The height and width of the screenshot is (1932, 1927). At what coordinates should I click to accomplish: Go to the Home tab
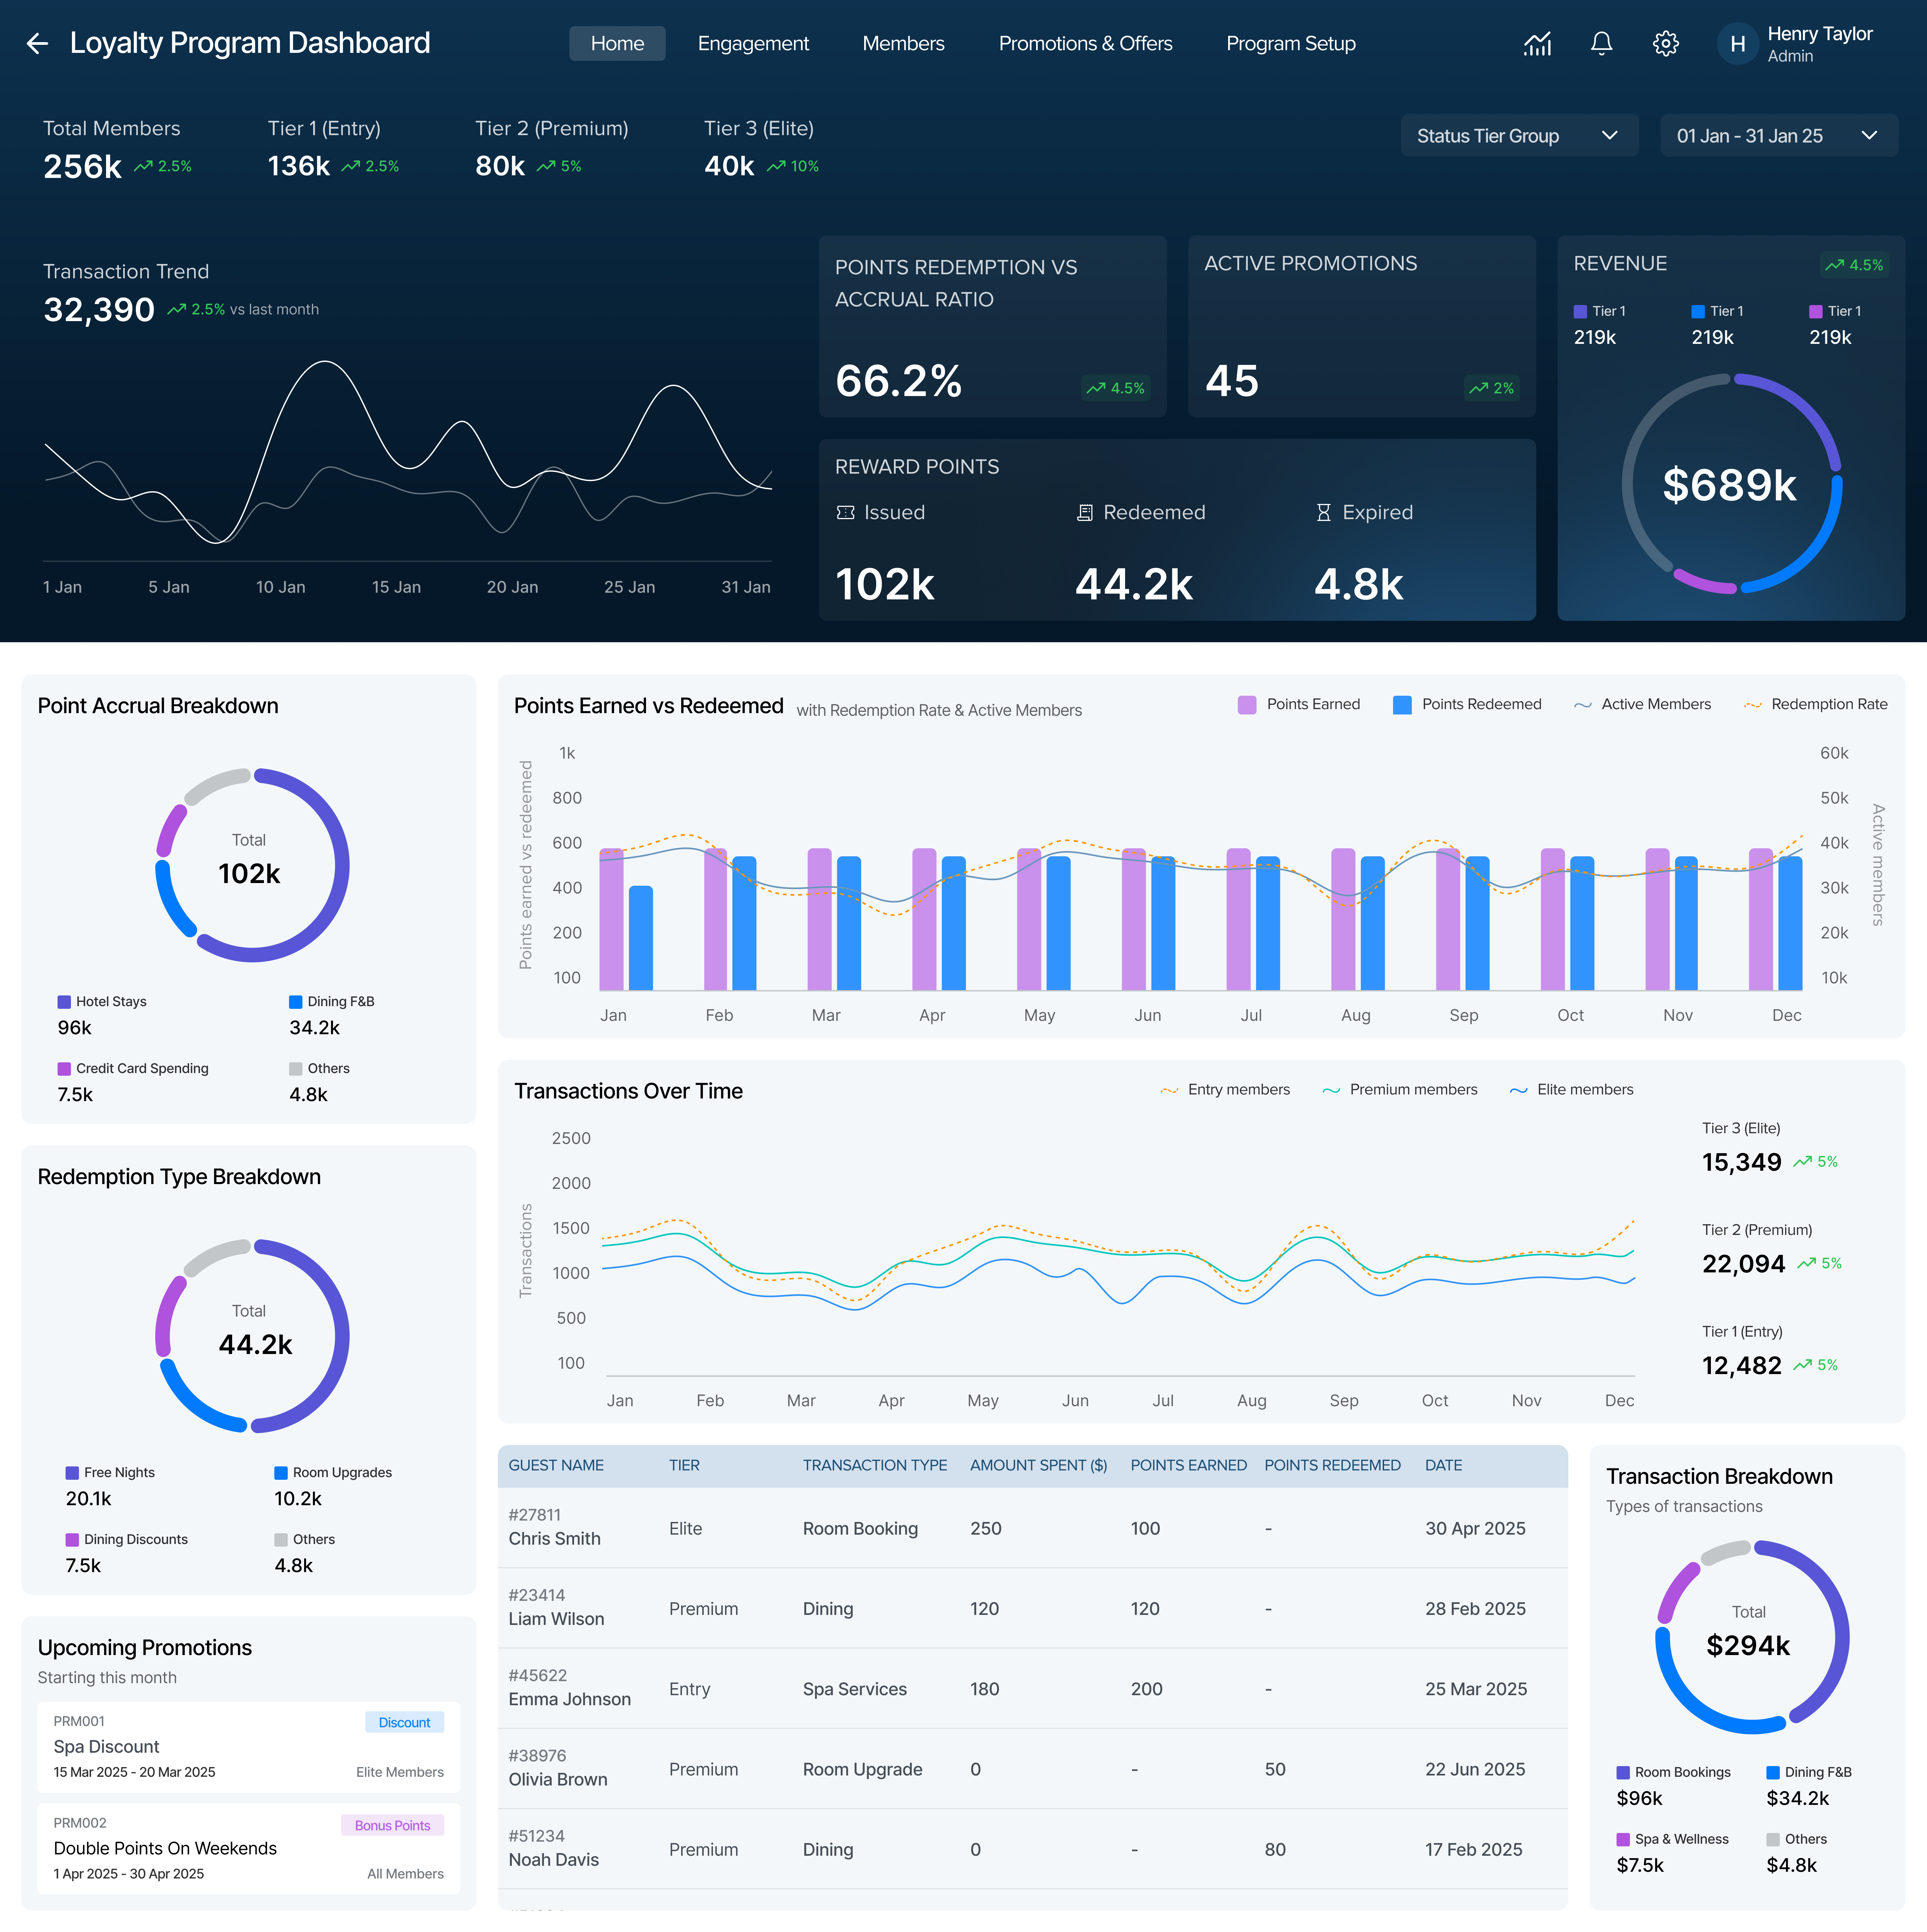click(617, 43)
